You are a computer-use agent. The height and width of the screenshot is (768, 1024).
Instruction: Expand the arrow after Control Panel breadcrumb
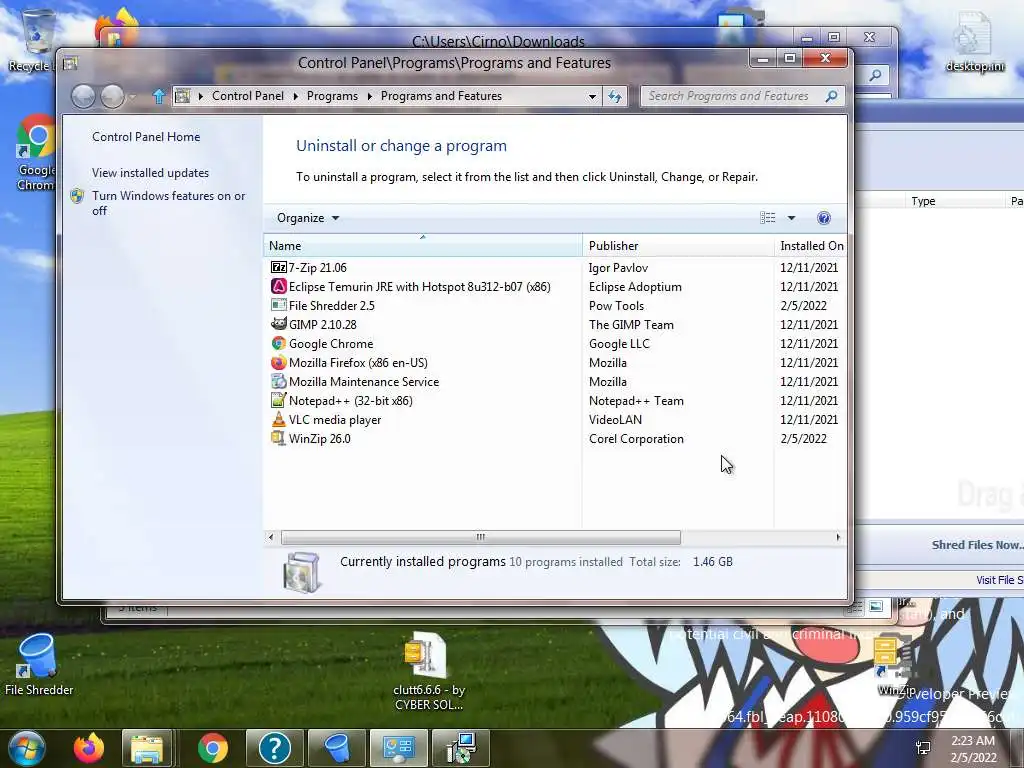pyautogui.click(x=296, y=97)
